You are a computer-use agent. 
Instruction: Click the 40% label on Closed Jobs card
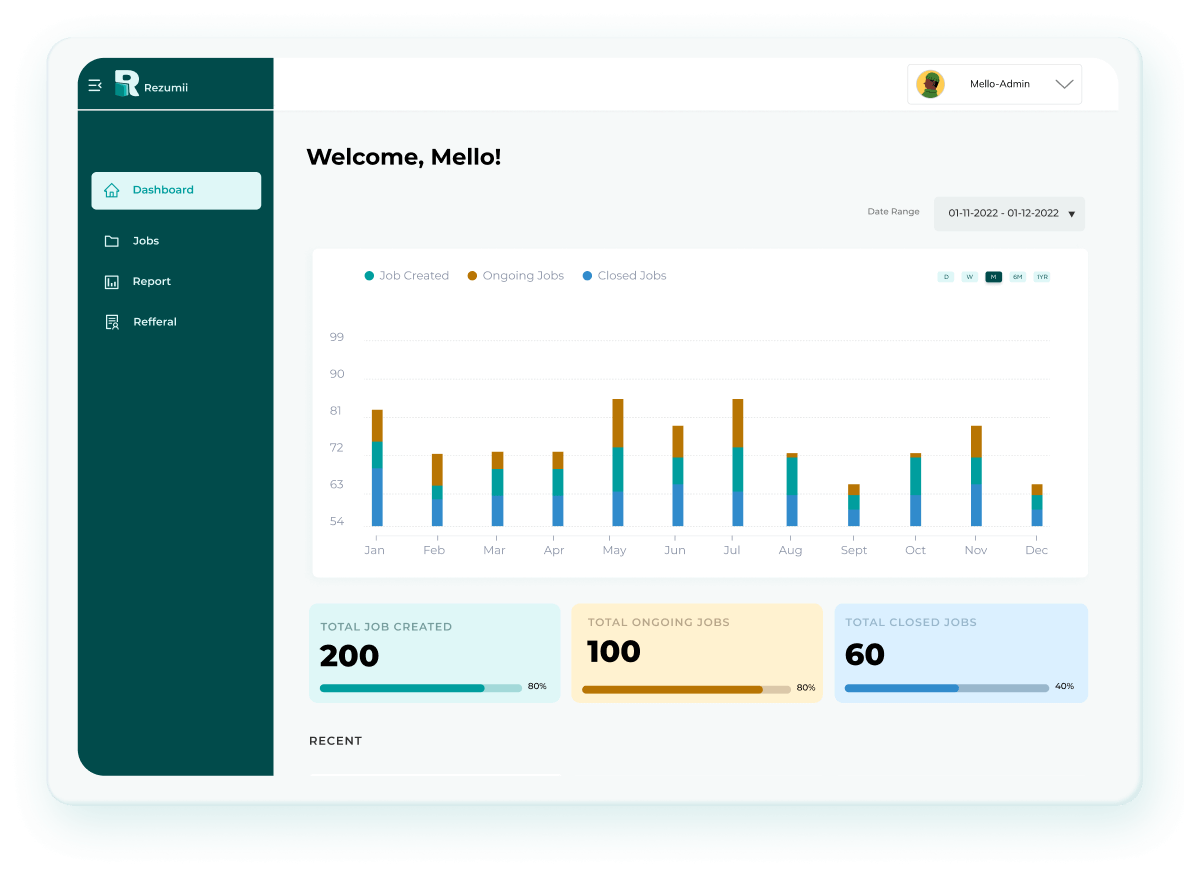(x=1064, y=686)
